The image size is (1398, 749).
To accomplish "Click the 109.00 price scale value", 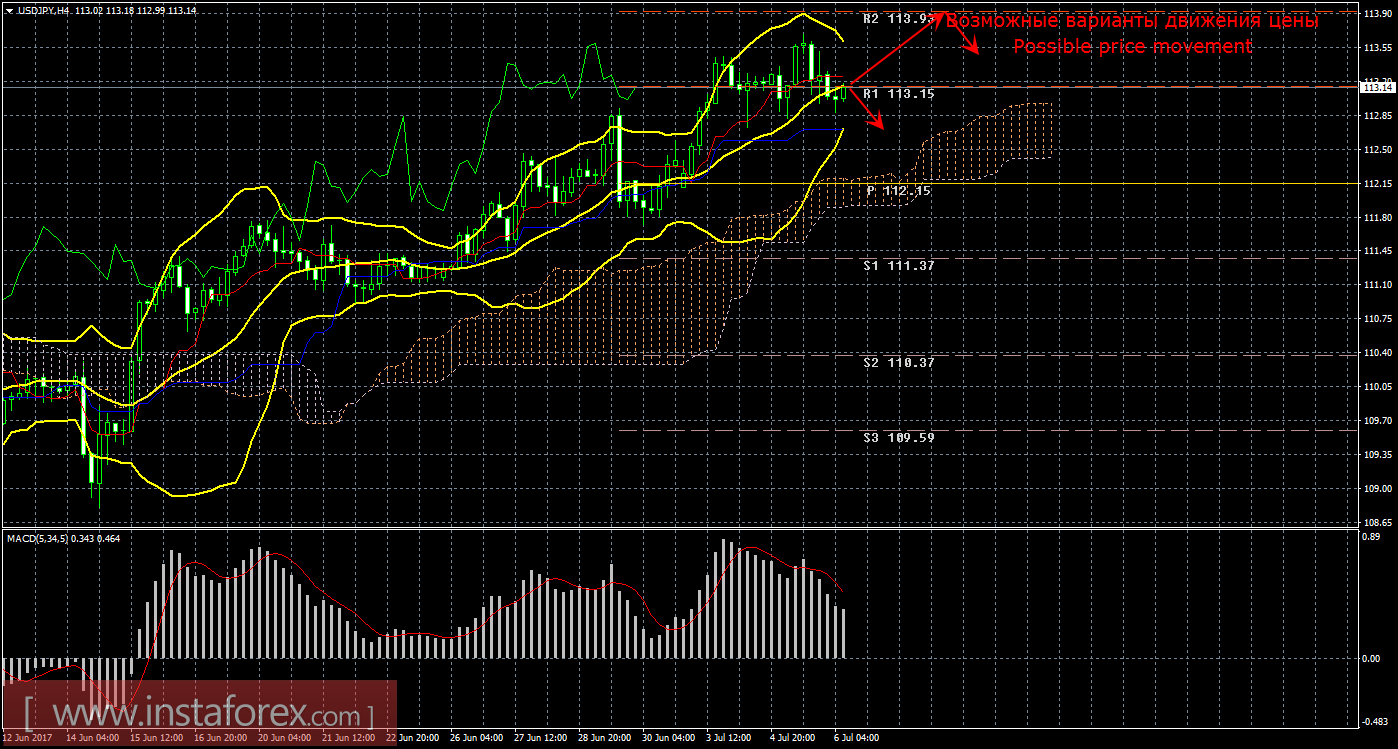I will pos(1378,489).
